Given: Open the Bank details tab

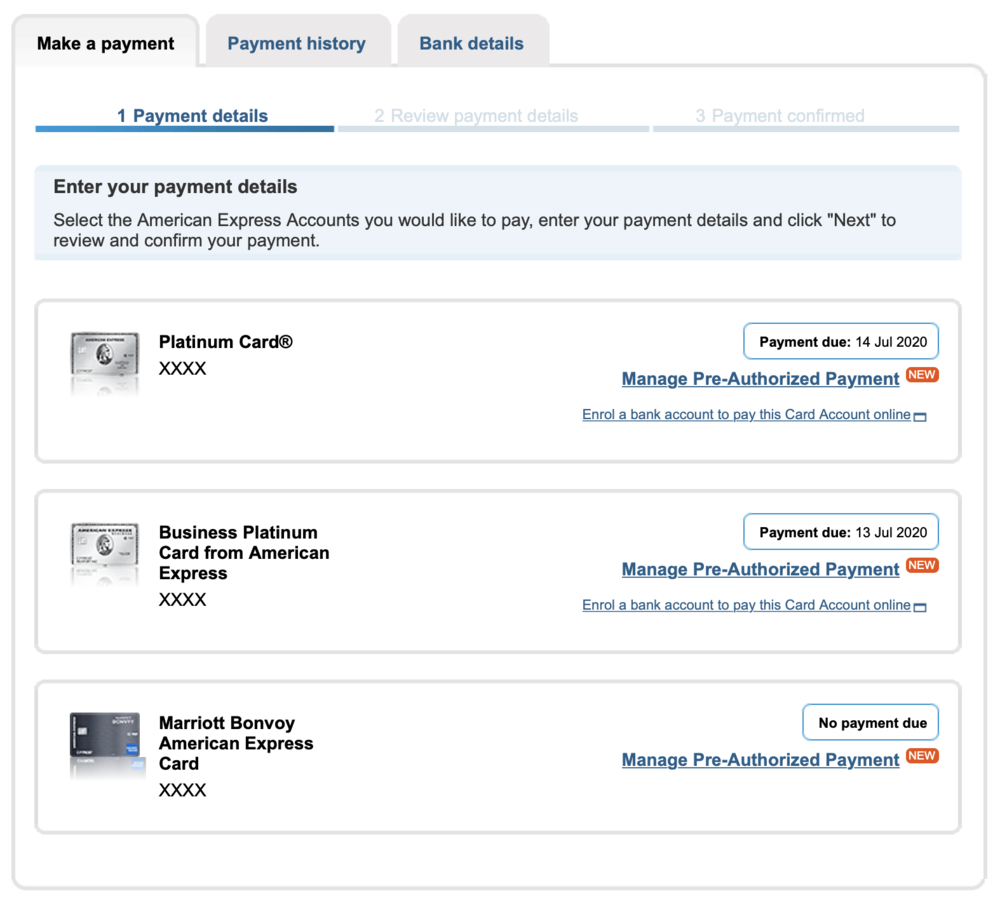Looking at the screenshot, I should point(471,44).
